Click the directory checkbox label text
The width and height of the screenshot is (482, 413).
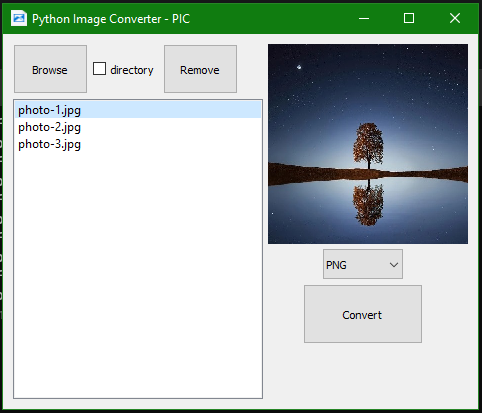pos(132,70)
